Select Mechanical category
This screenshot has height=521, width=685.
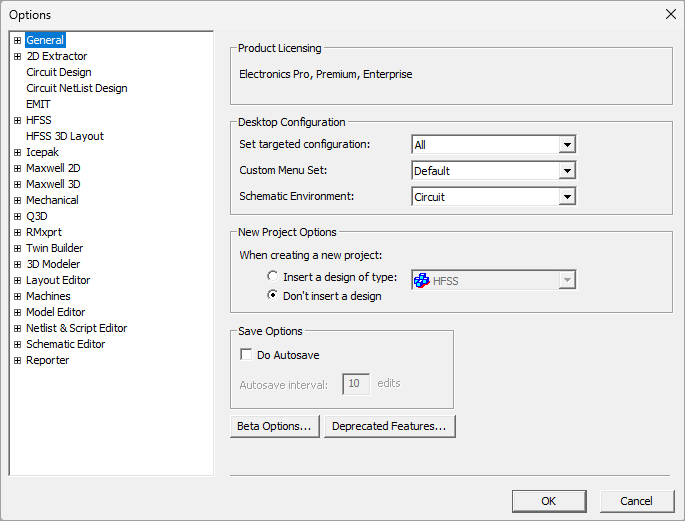(52, 200)
